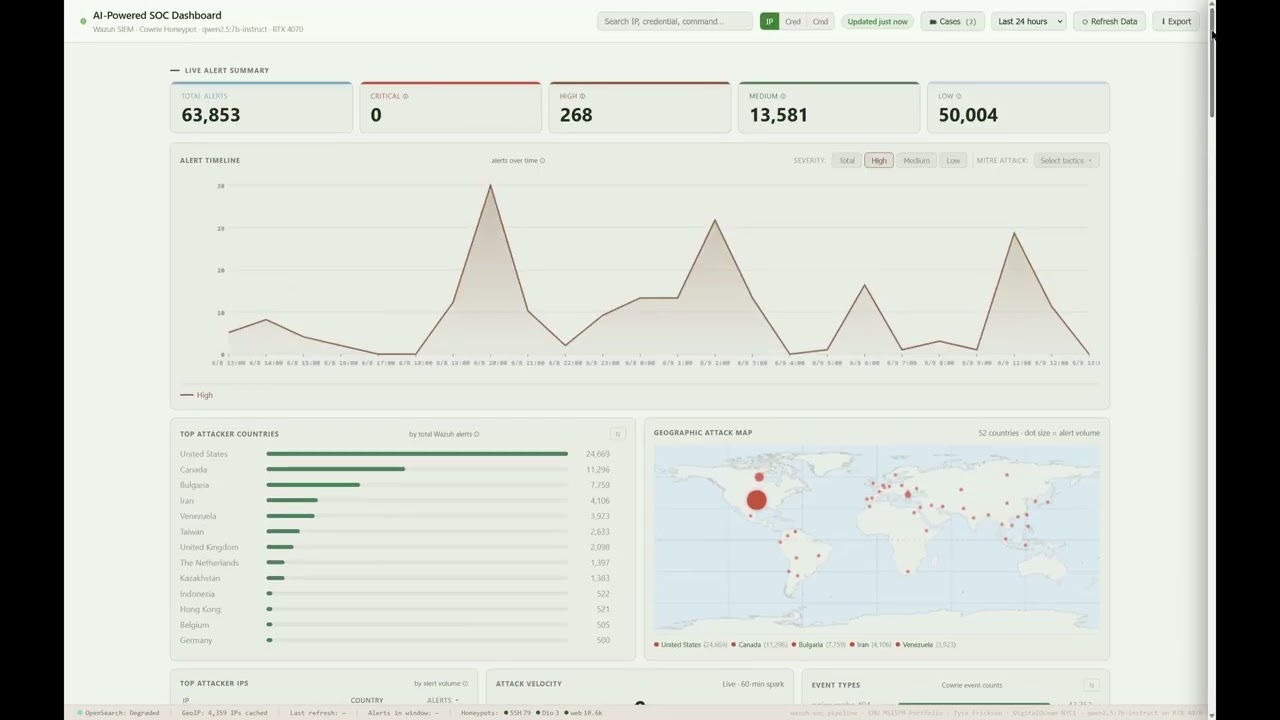Screen dimensions: 1280x720
Task: Click the info icon by total Wazuh alerts
Action: 476,434
